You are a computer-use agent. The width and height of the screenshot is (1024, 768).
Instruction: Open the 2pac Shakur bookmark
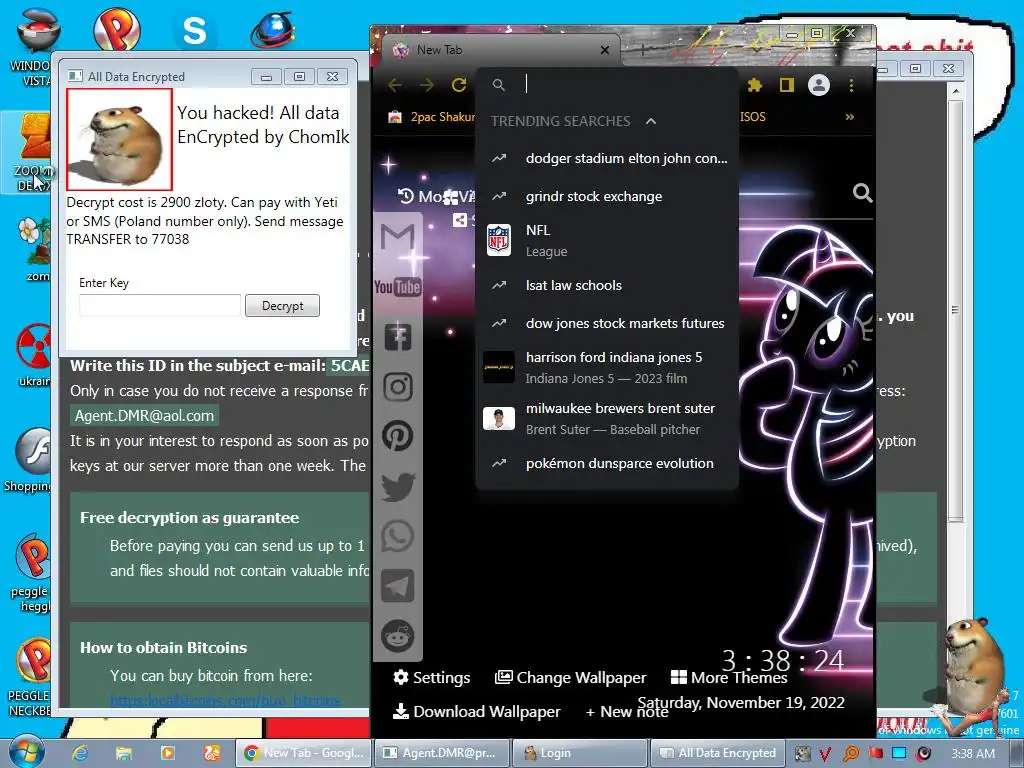click(431, 117)
